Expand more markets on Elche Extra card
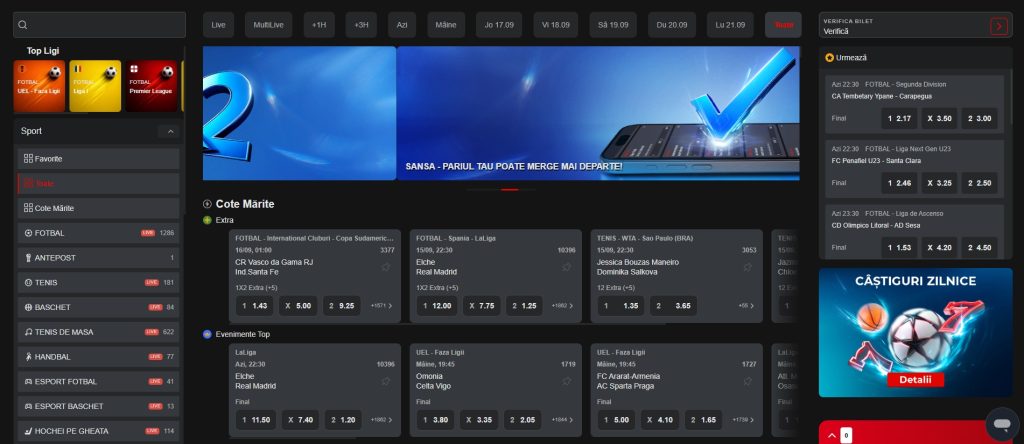 pos(562,306)
